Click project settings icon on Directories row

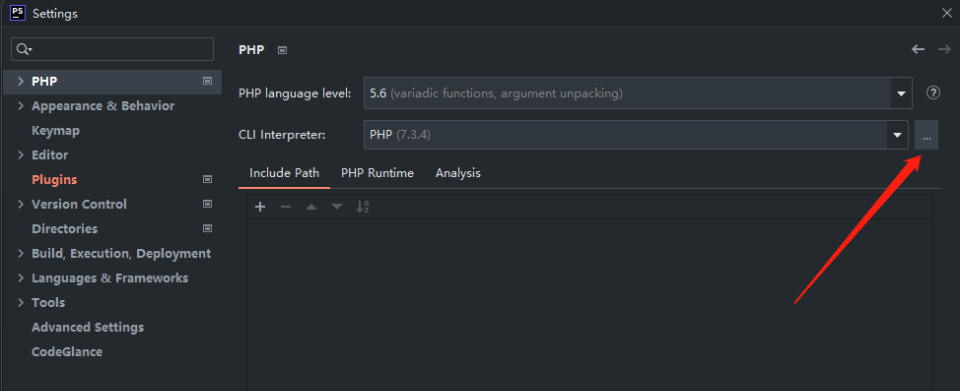[208, 228]
